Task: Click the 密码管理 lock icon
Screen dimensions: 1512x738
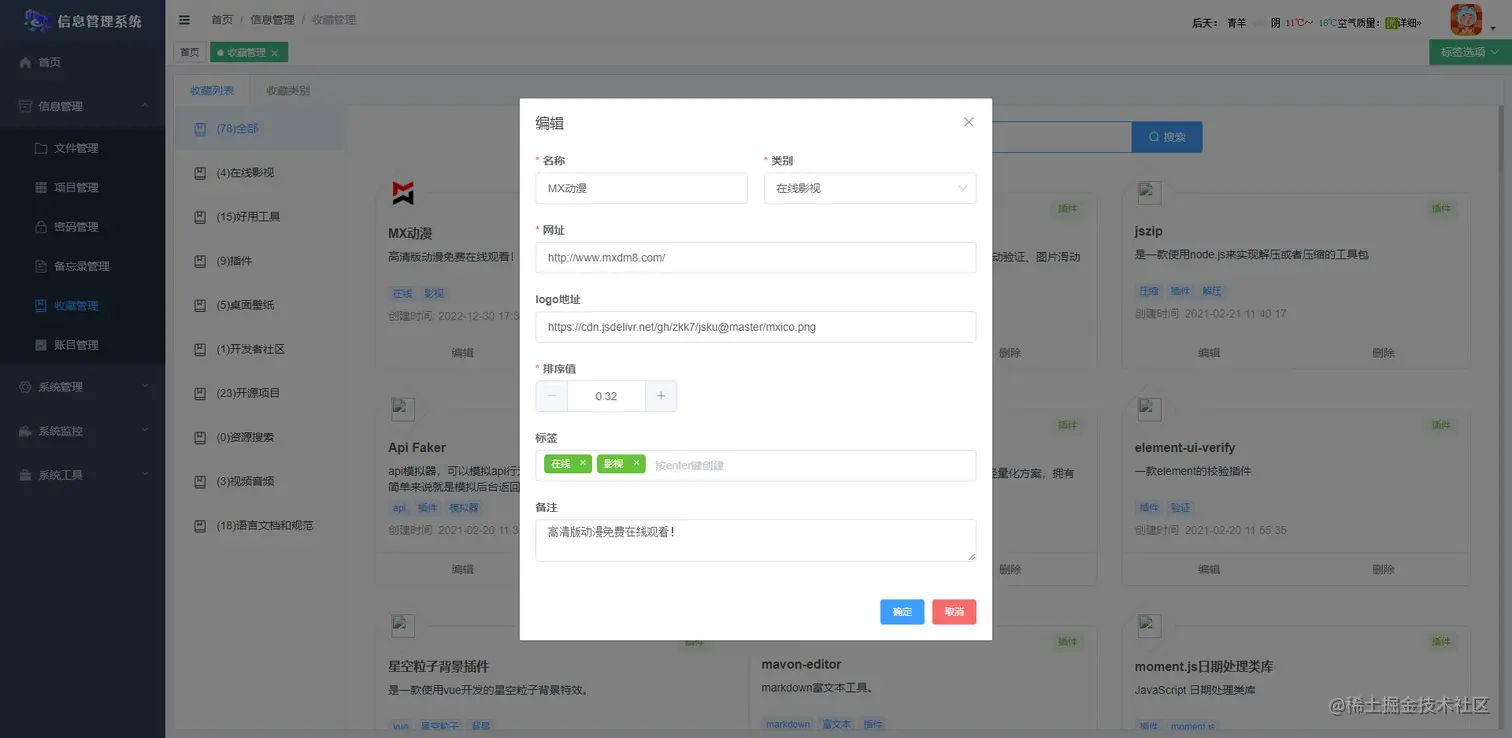Action: (x=41, y=227)
